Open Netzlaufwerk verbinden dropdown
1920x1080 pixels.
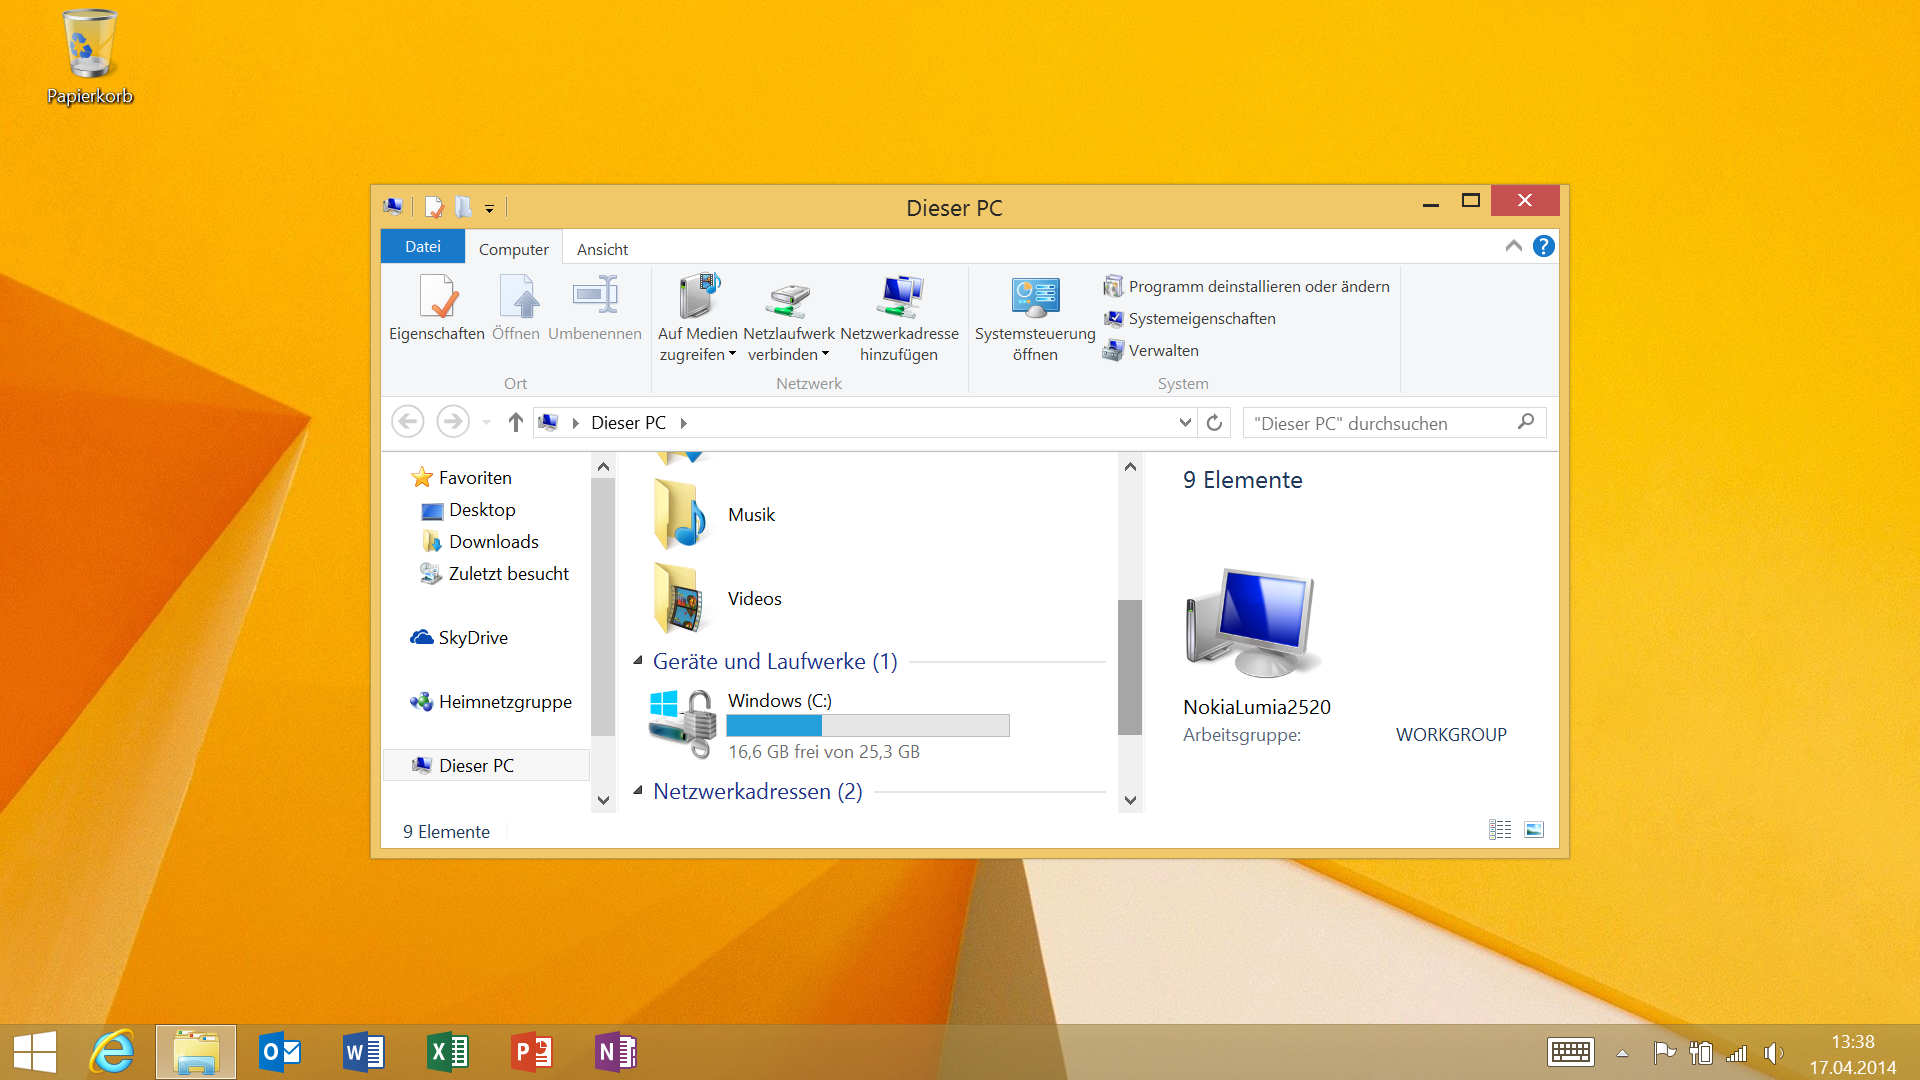tap(825, 354)
